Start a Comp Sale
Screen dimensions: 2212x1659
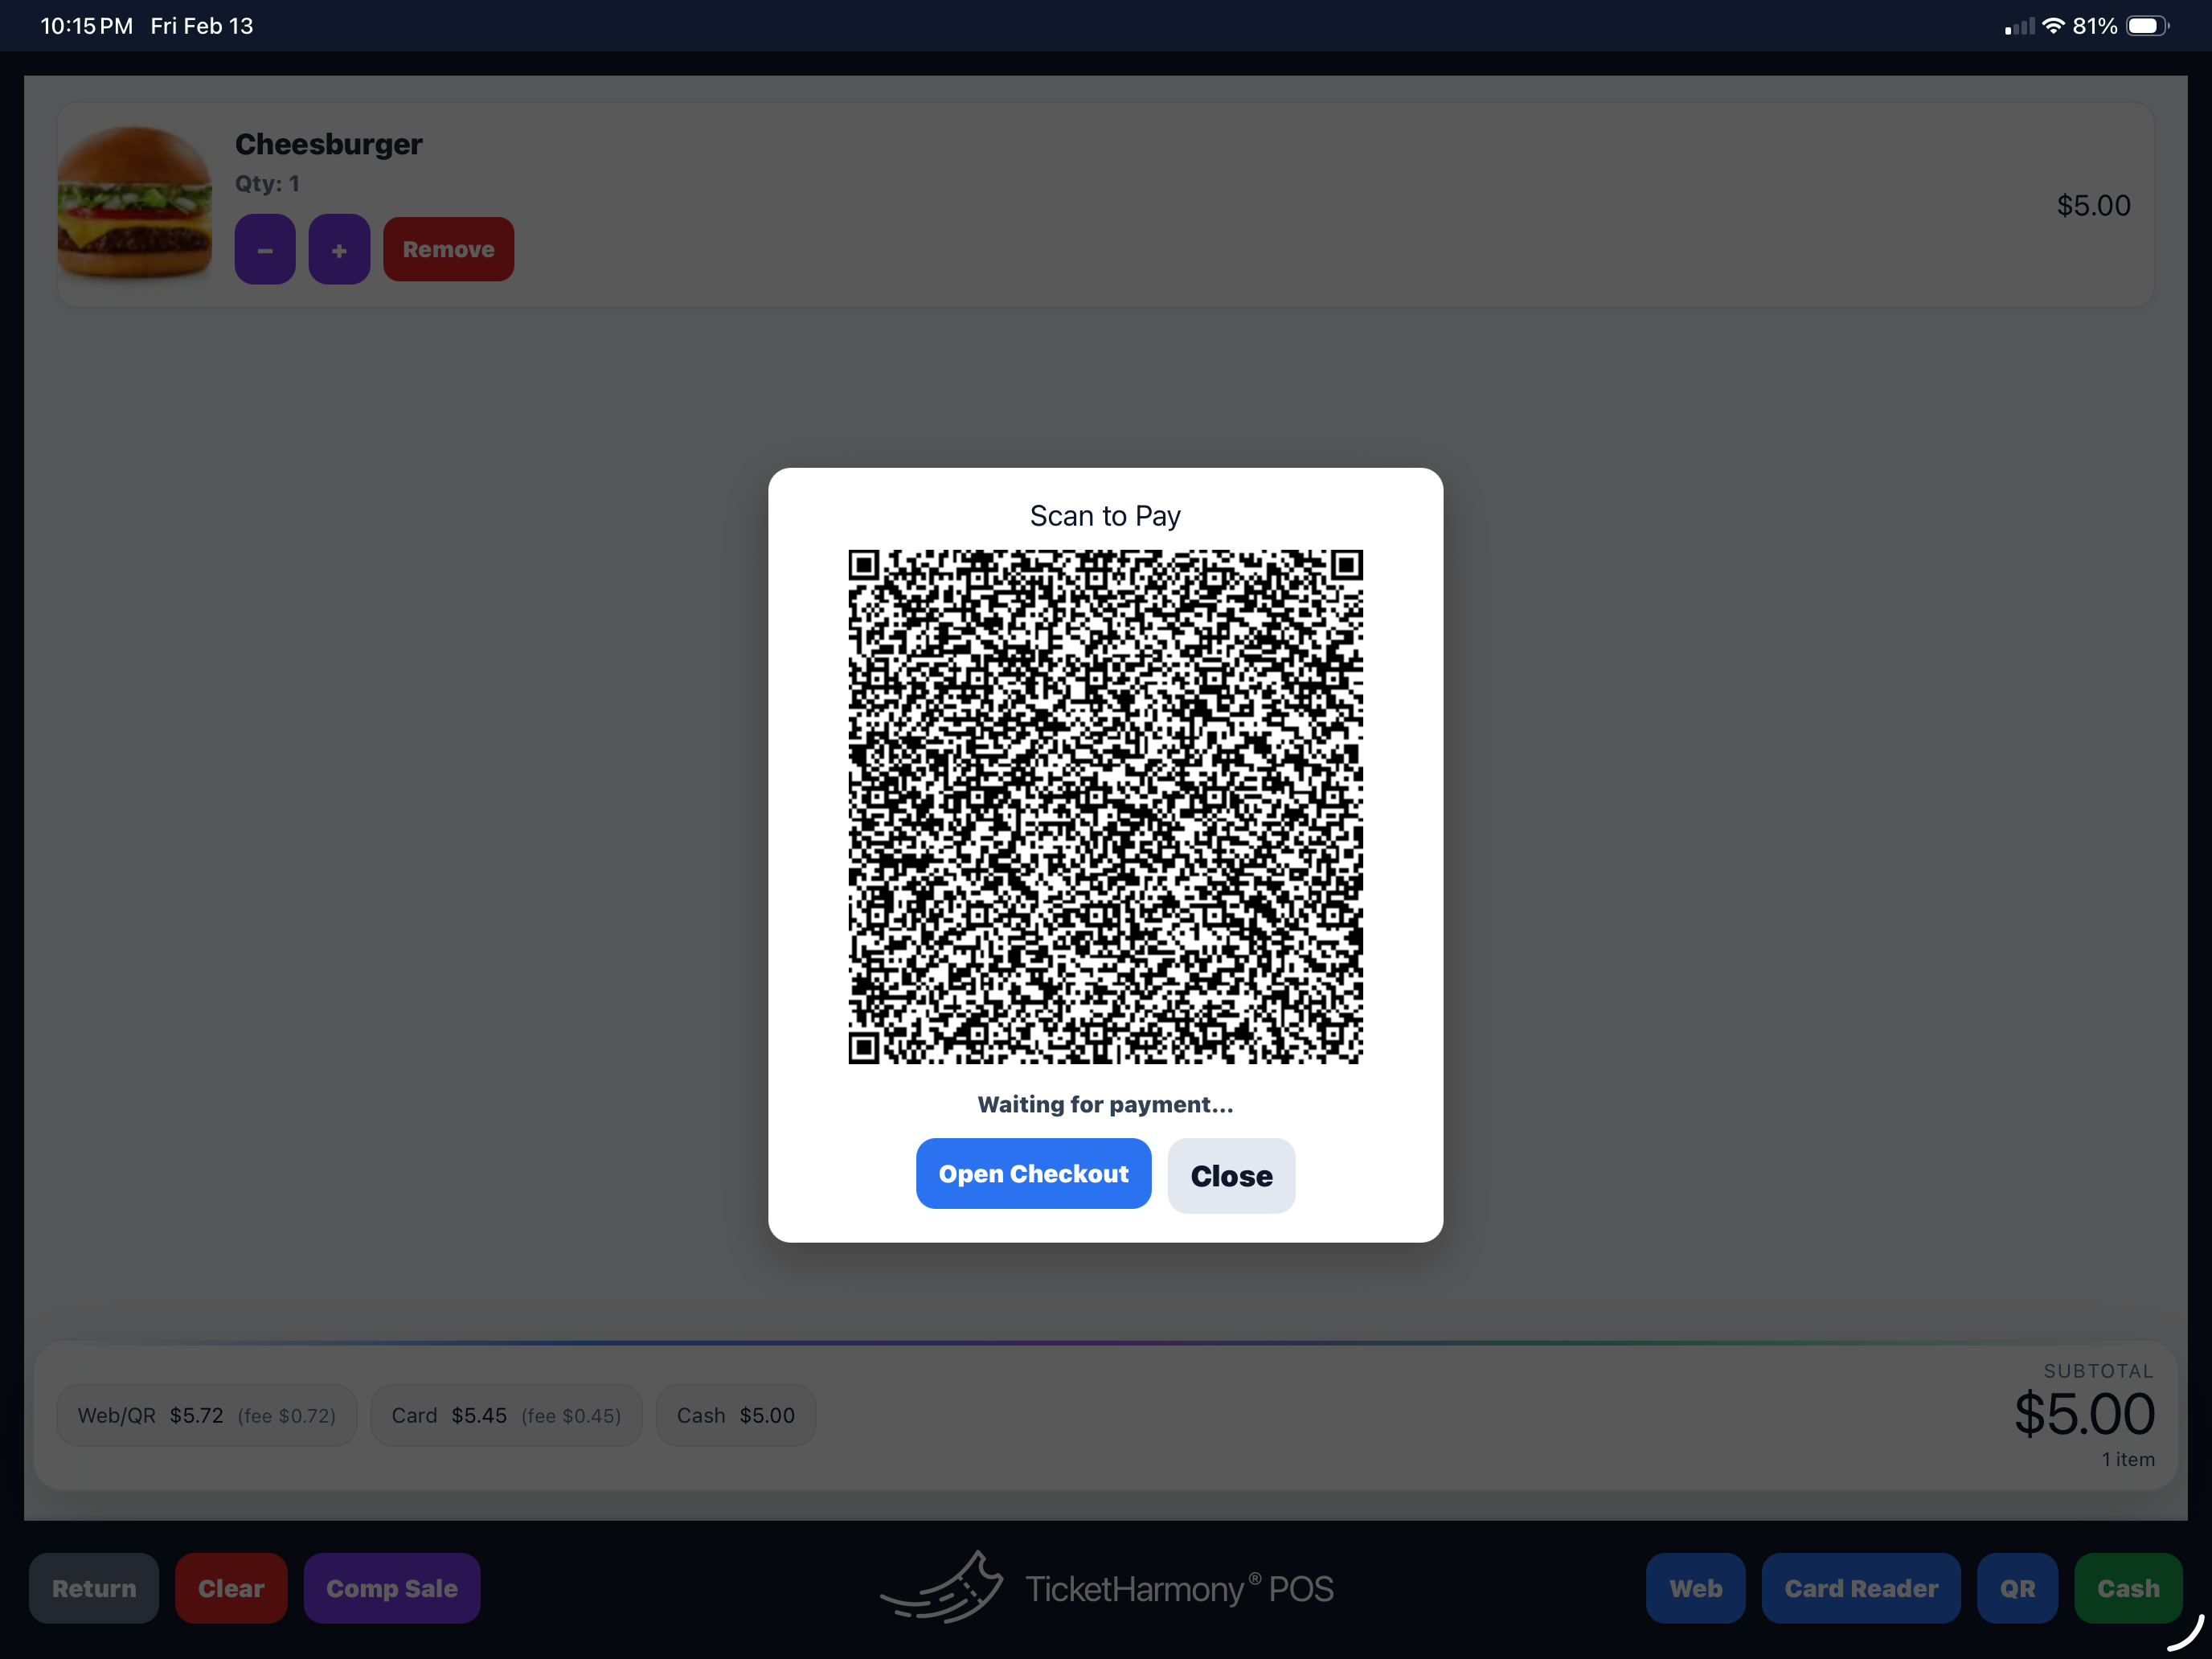(392, 1588)
